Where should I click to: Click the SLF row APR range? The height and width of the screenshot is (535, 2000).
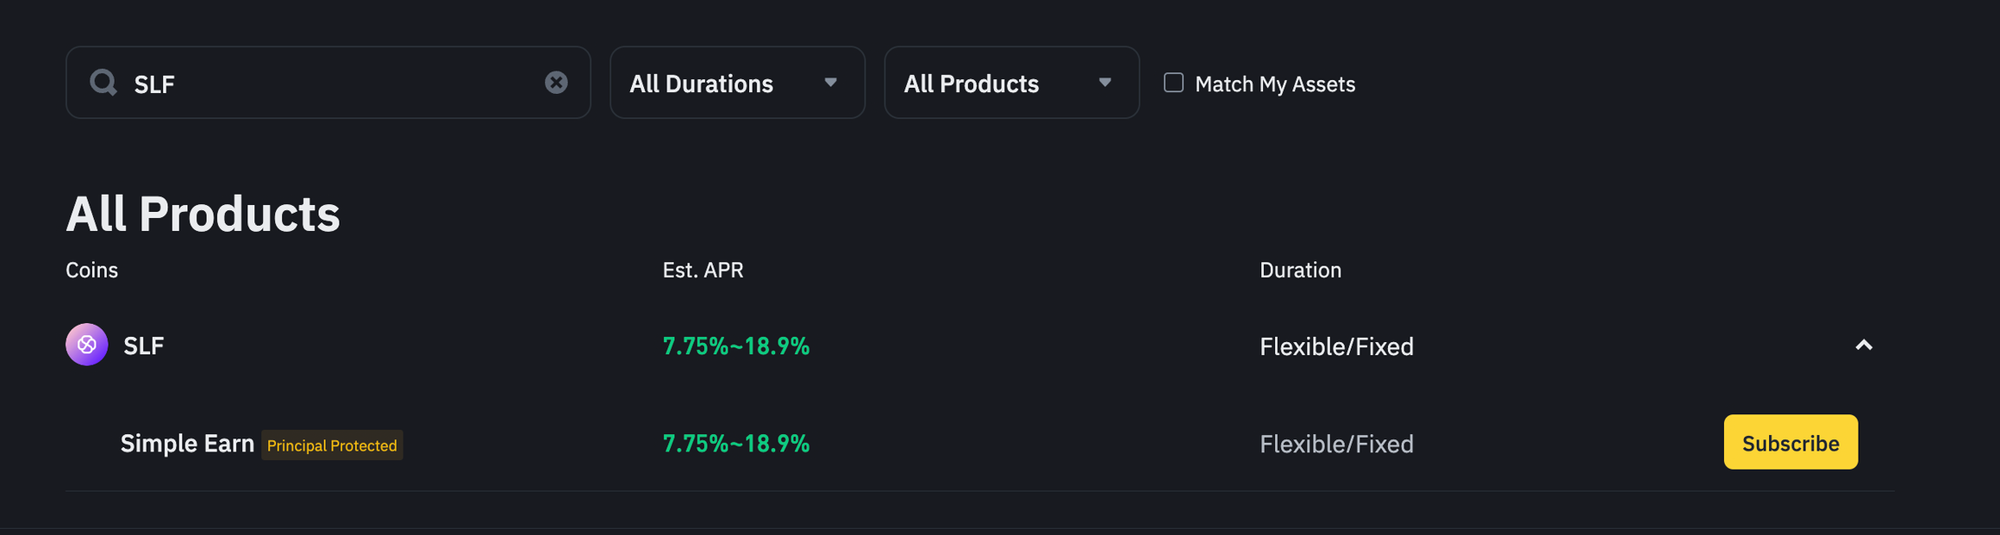click(x=736, y=346)
